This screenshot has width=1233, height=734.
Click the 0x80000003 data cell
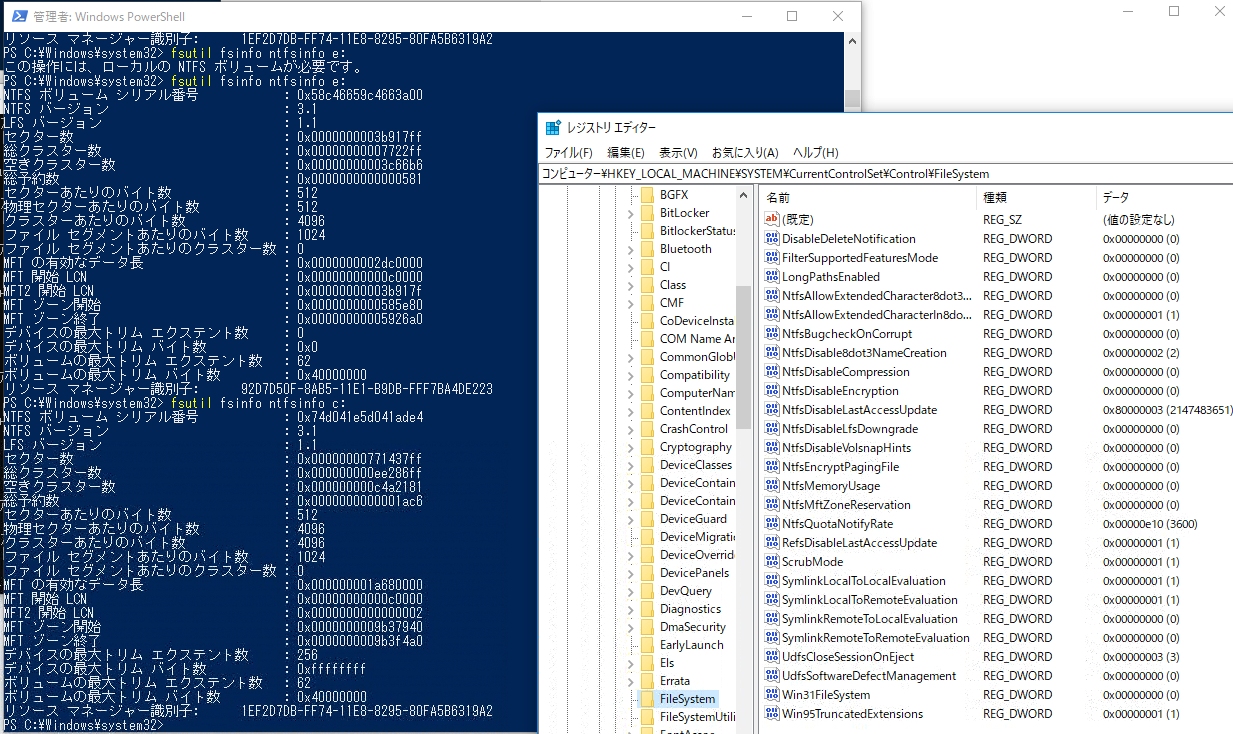pyautogui.click(x=1167, y=409)
